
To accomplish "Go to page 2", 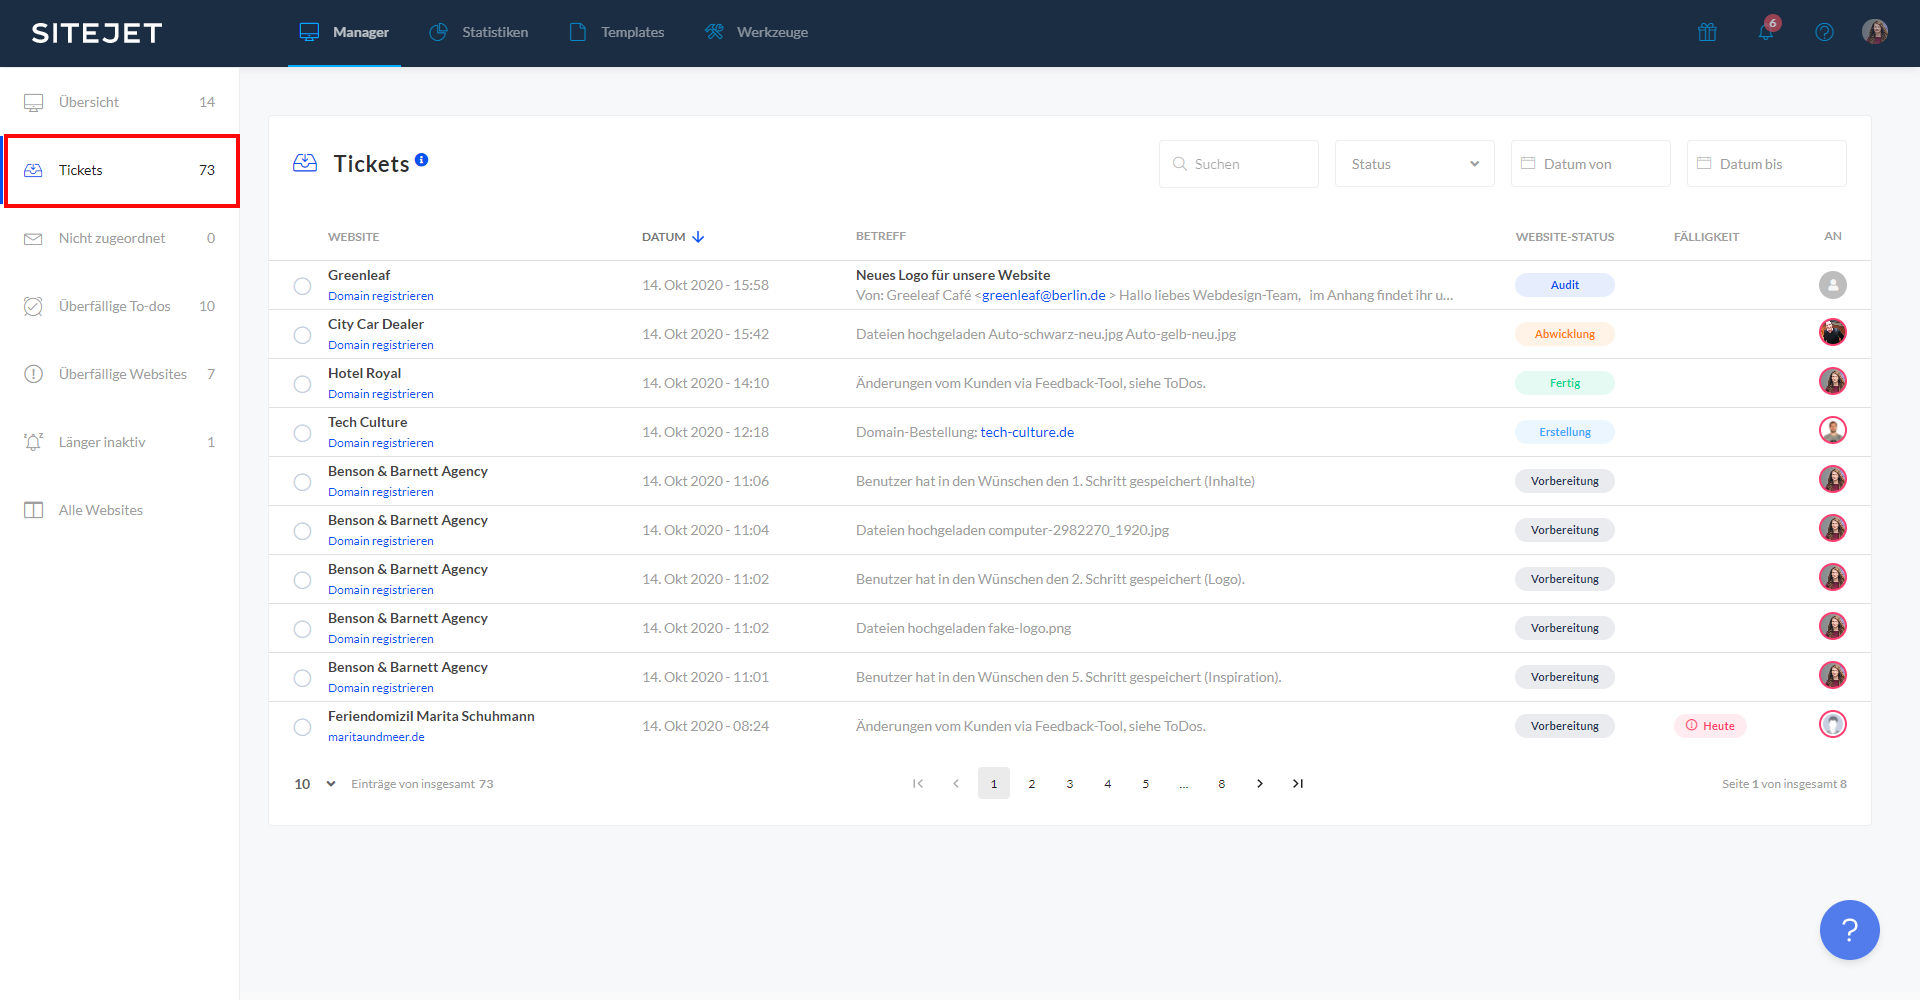I will click(1032, 783).
